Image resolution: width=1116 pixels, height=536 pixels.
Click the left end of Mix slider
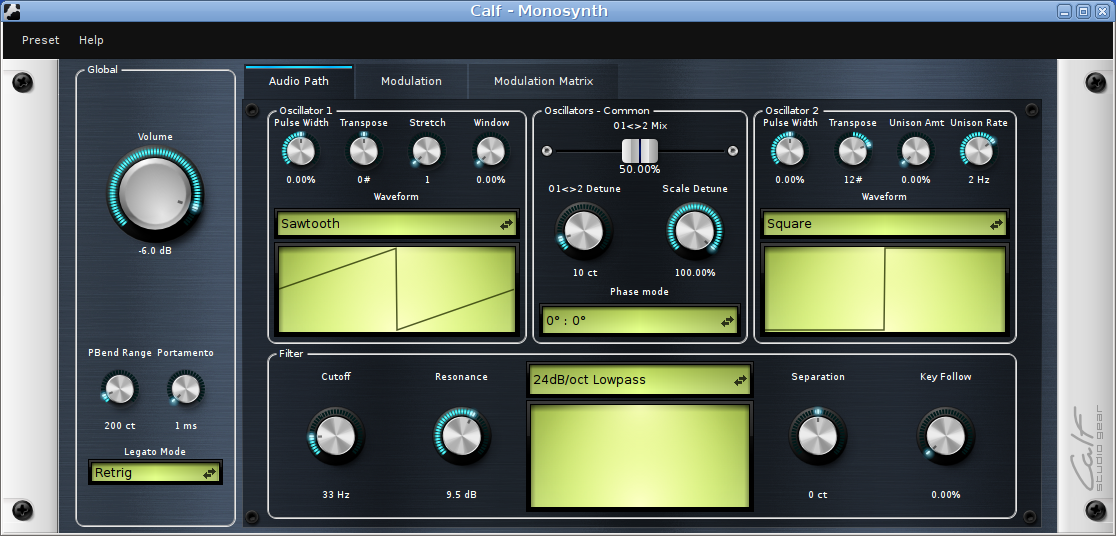(x=547, y=151)
